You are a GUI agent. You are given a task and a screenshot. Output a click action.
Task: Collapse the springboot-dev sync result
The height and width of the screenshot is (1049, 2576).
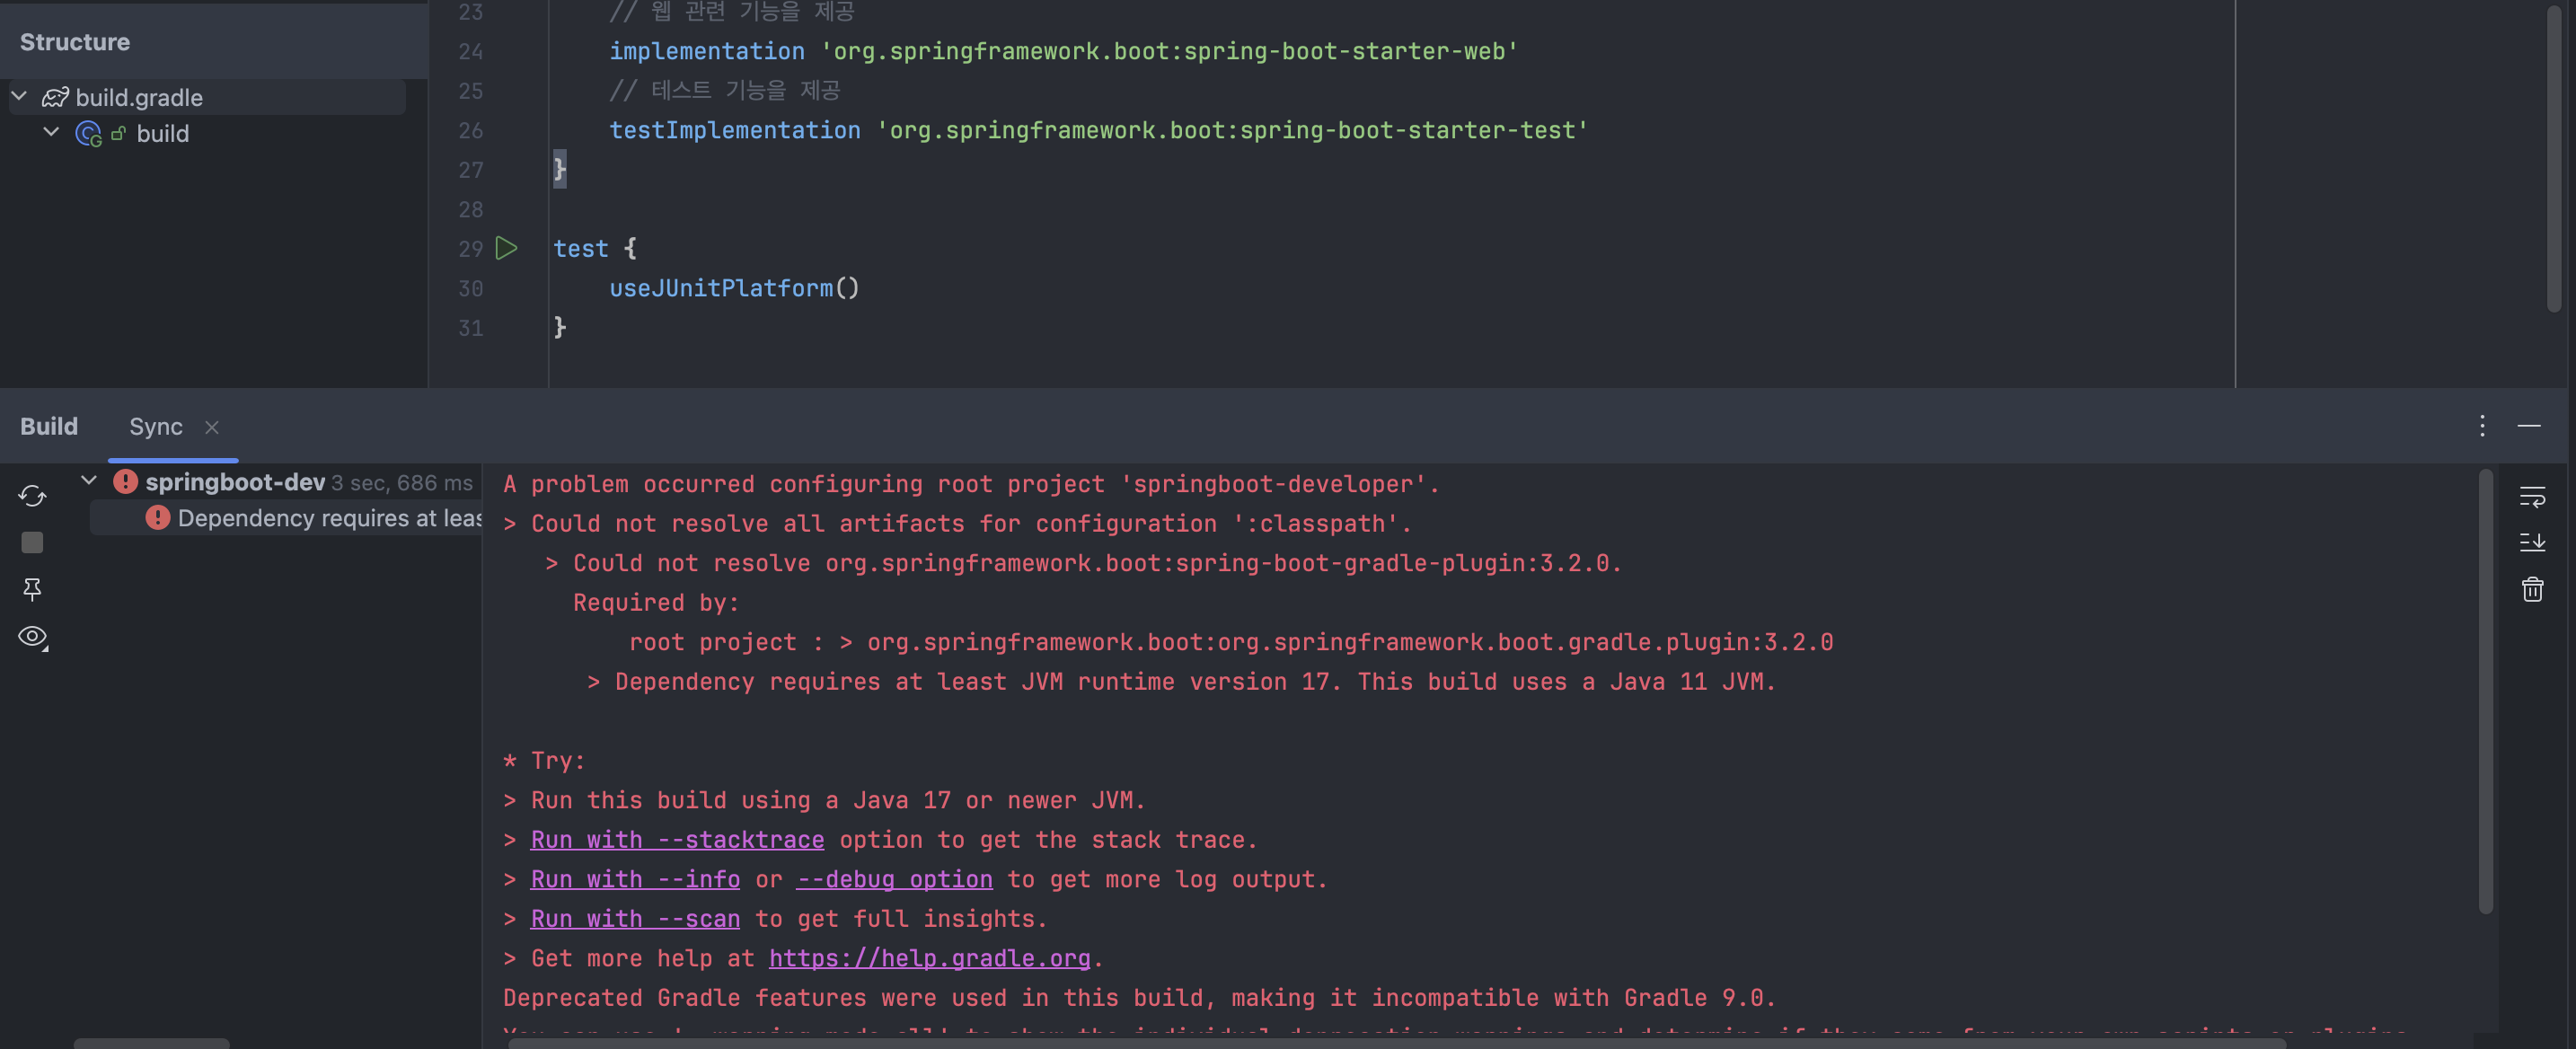click(x=89, y=481)
